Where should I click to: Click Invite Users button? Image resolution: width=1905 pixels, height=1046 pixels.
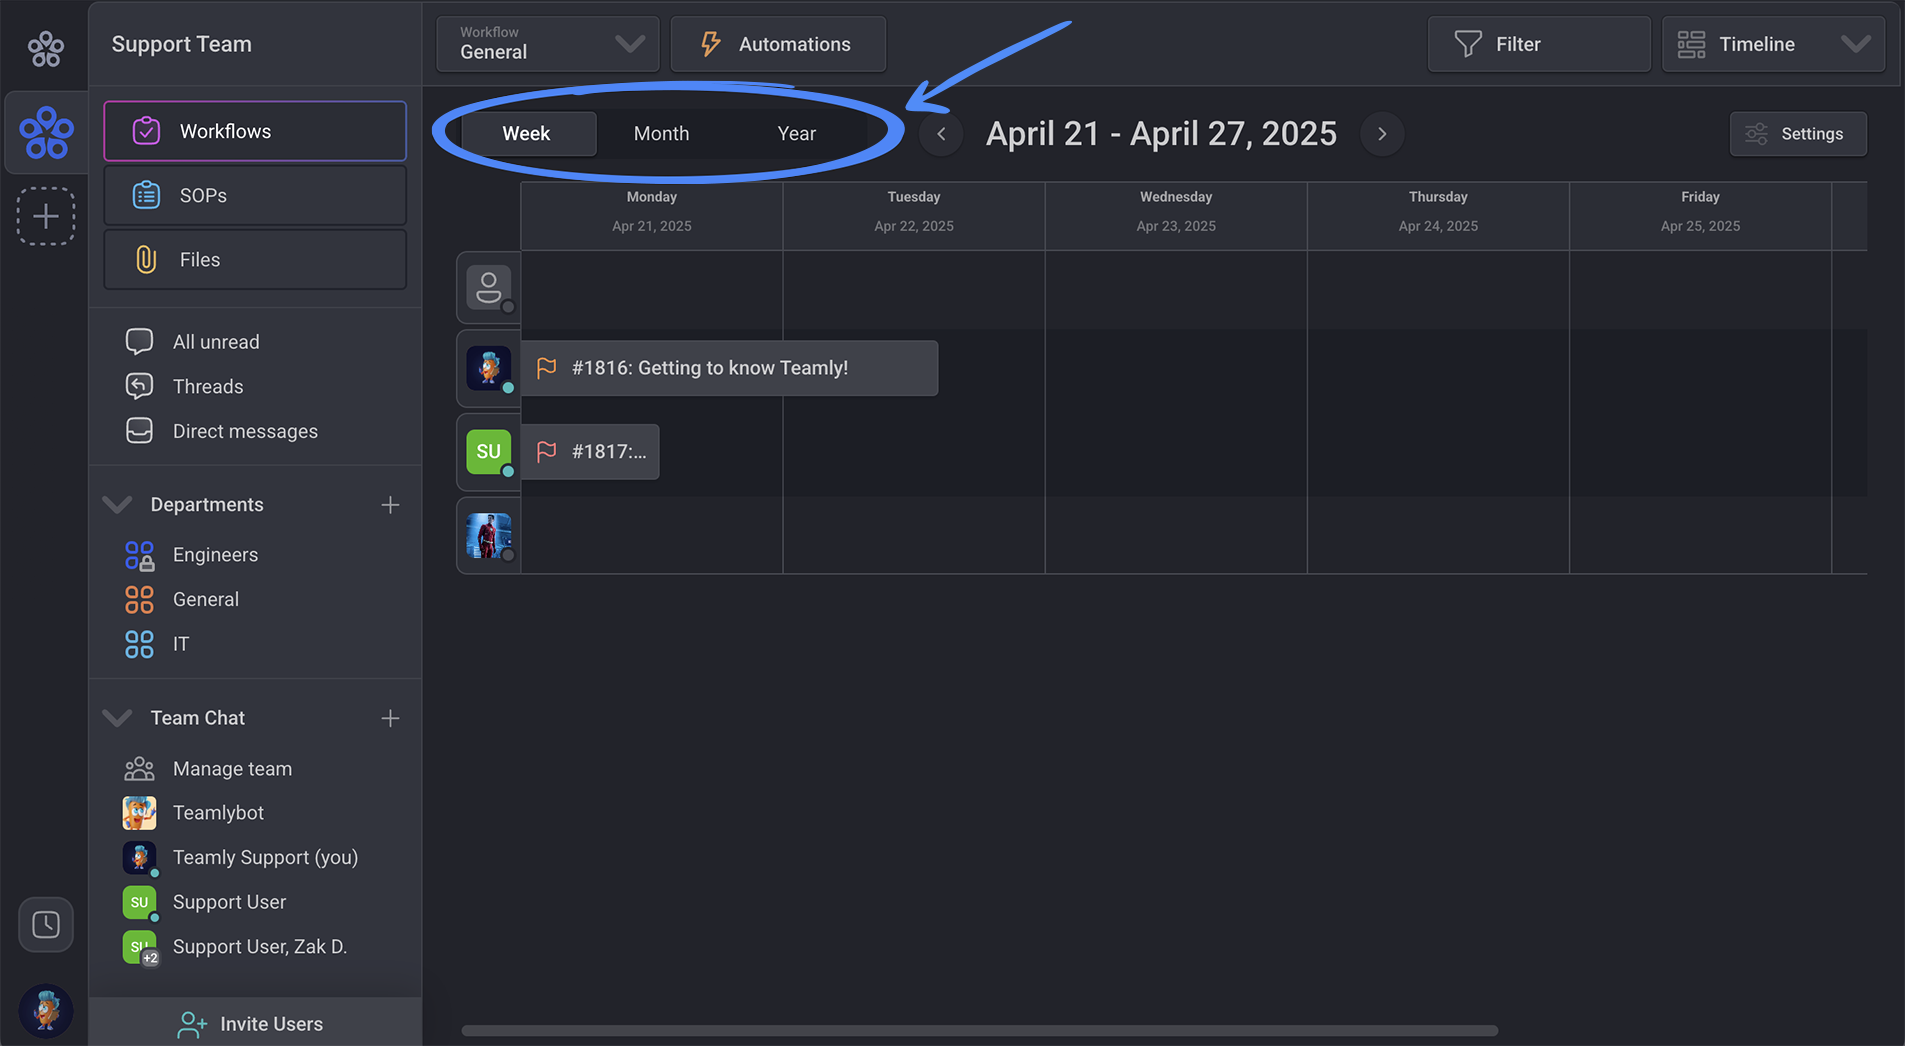(255, 1023)
